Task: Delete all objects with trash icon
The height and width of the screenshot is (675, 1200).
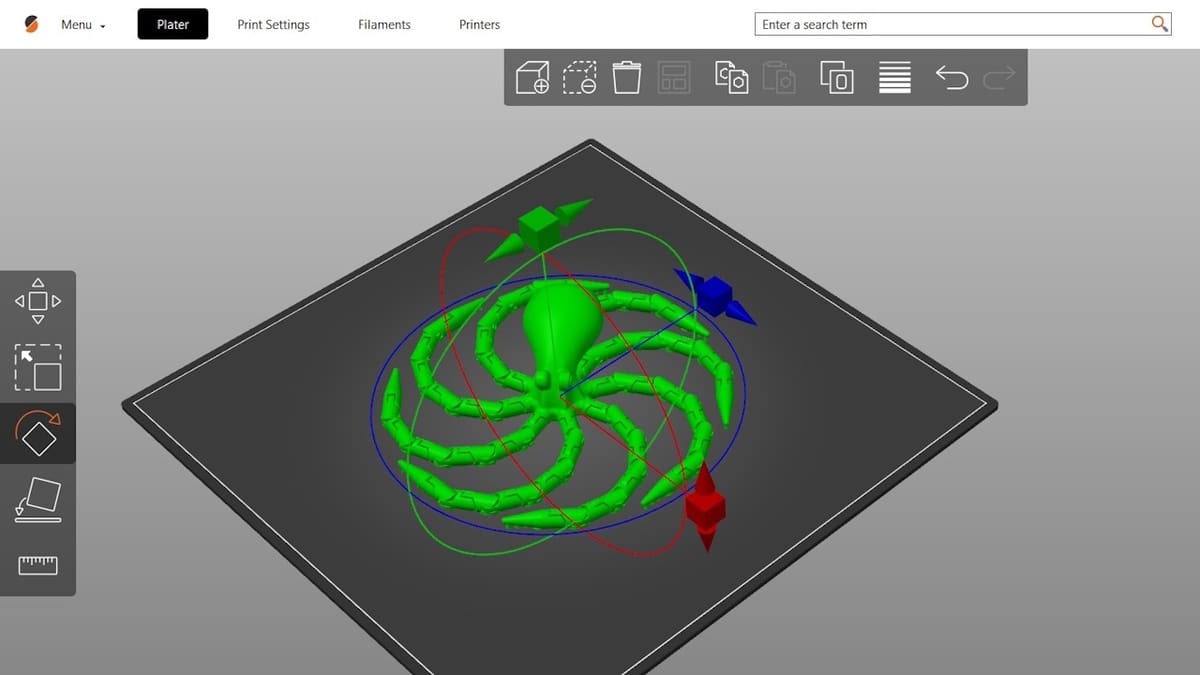Action: 627,78
